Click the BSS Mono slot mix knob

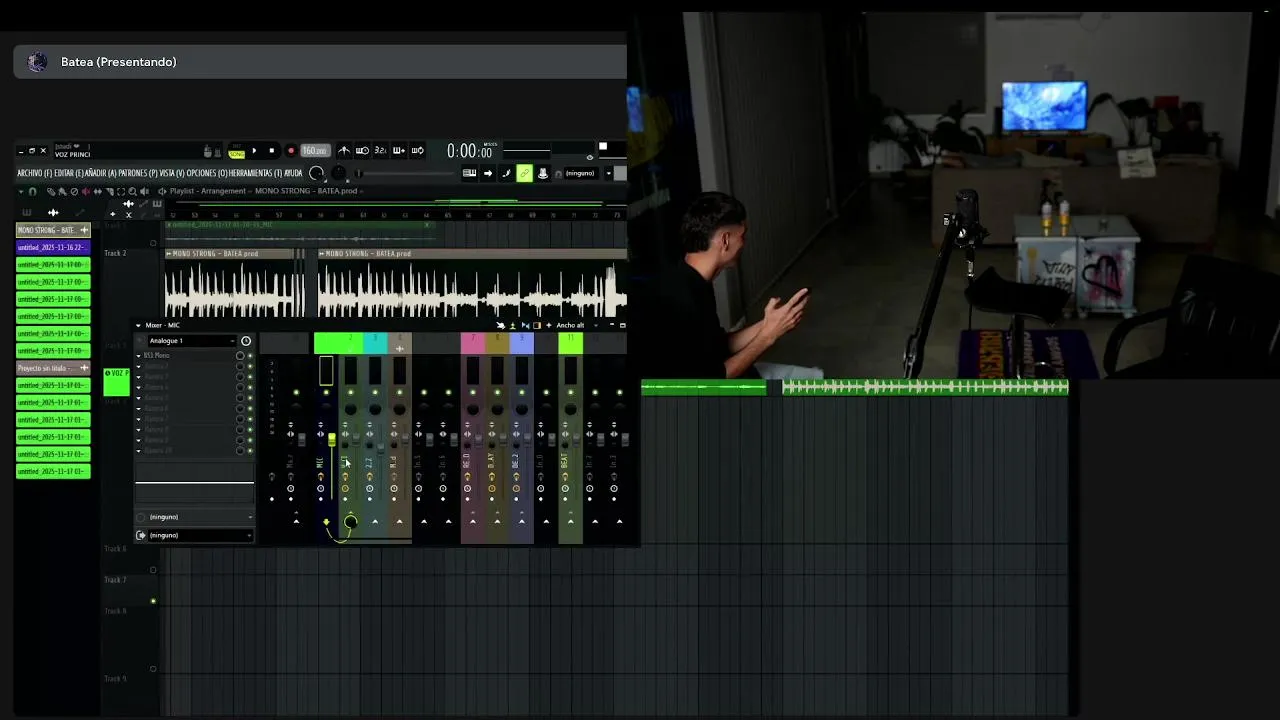coord(240,356)
